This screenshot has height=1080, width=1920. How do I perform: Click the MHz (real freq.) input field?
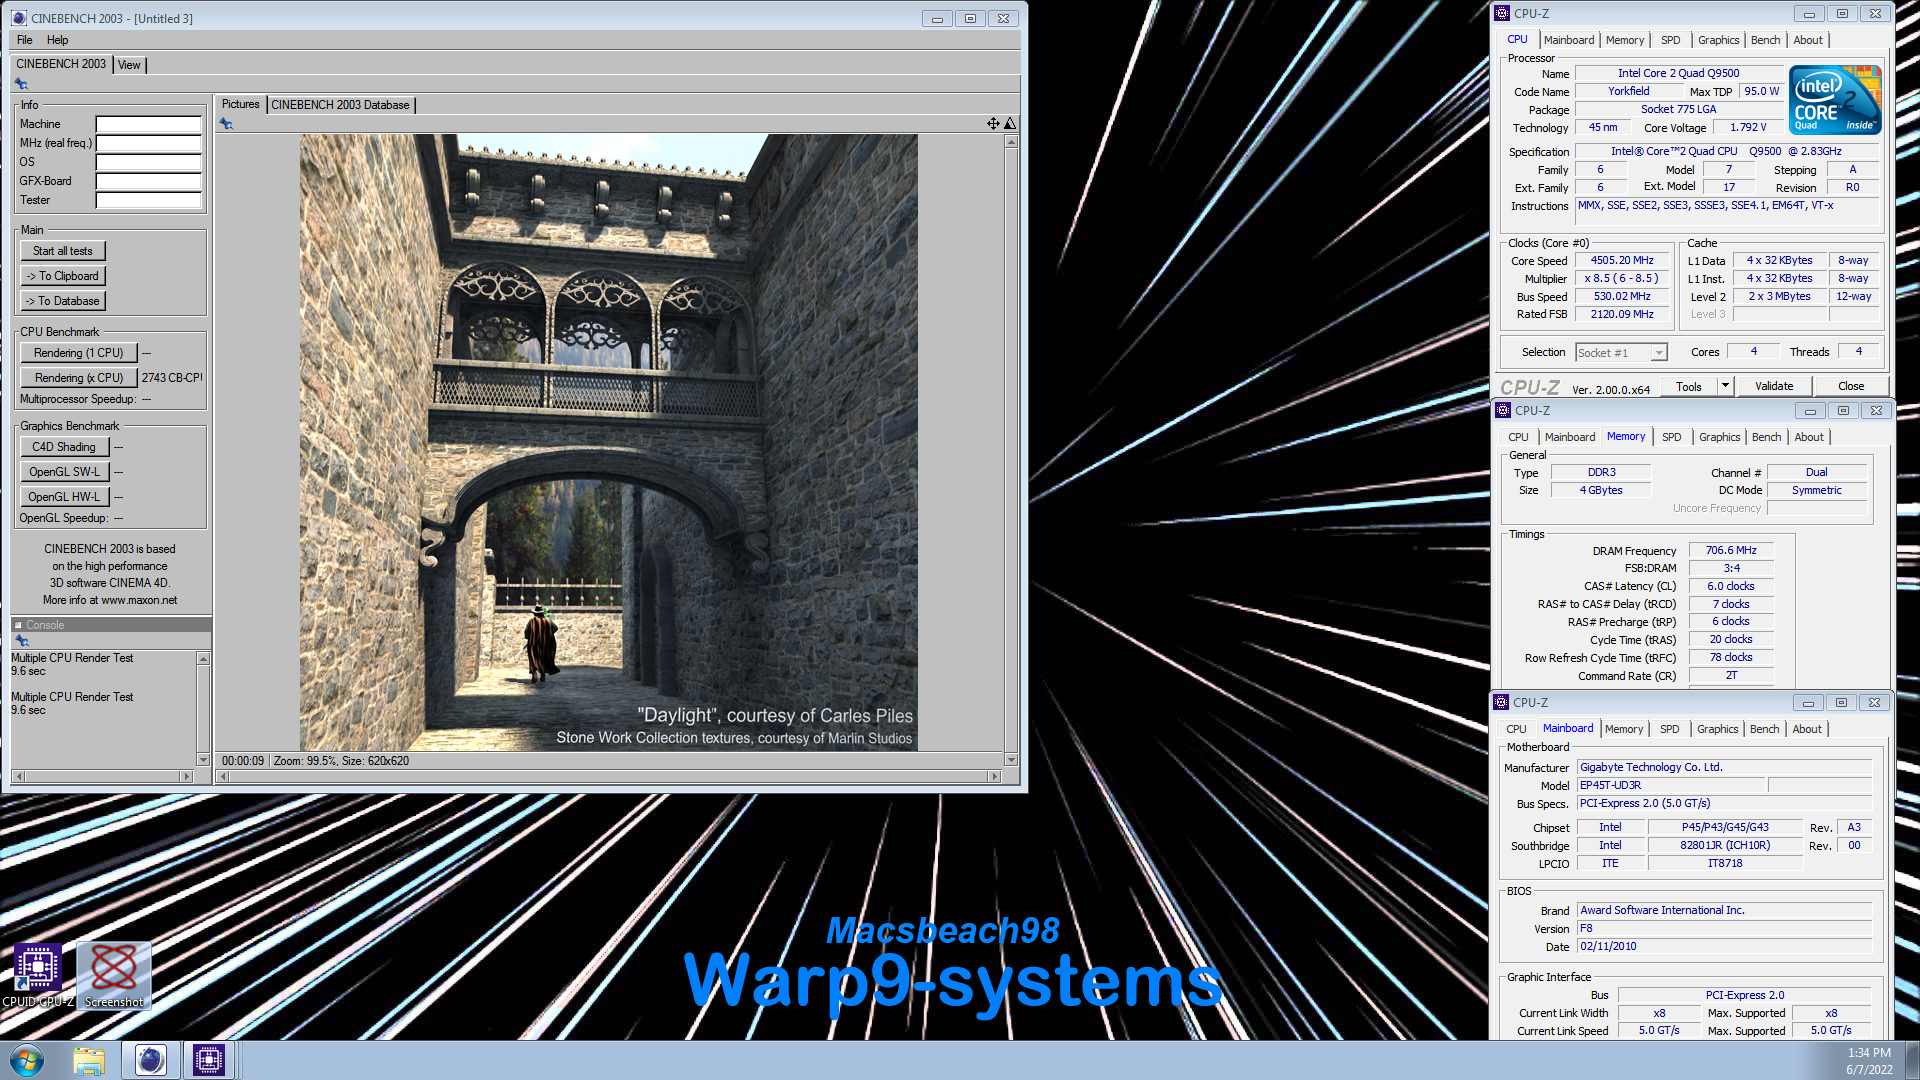(x=148, y=144)
